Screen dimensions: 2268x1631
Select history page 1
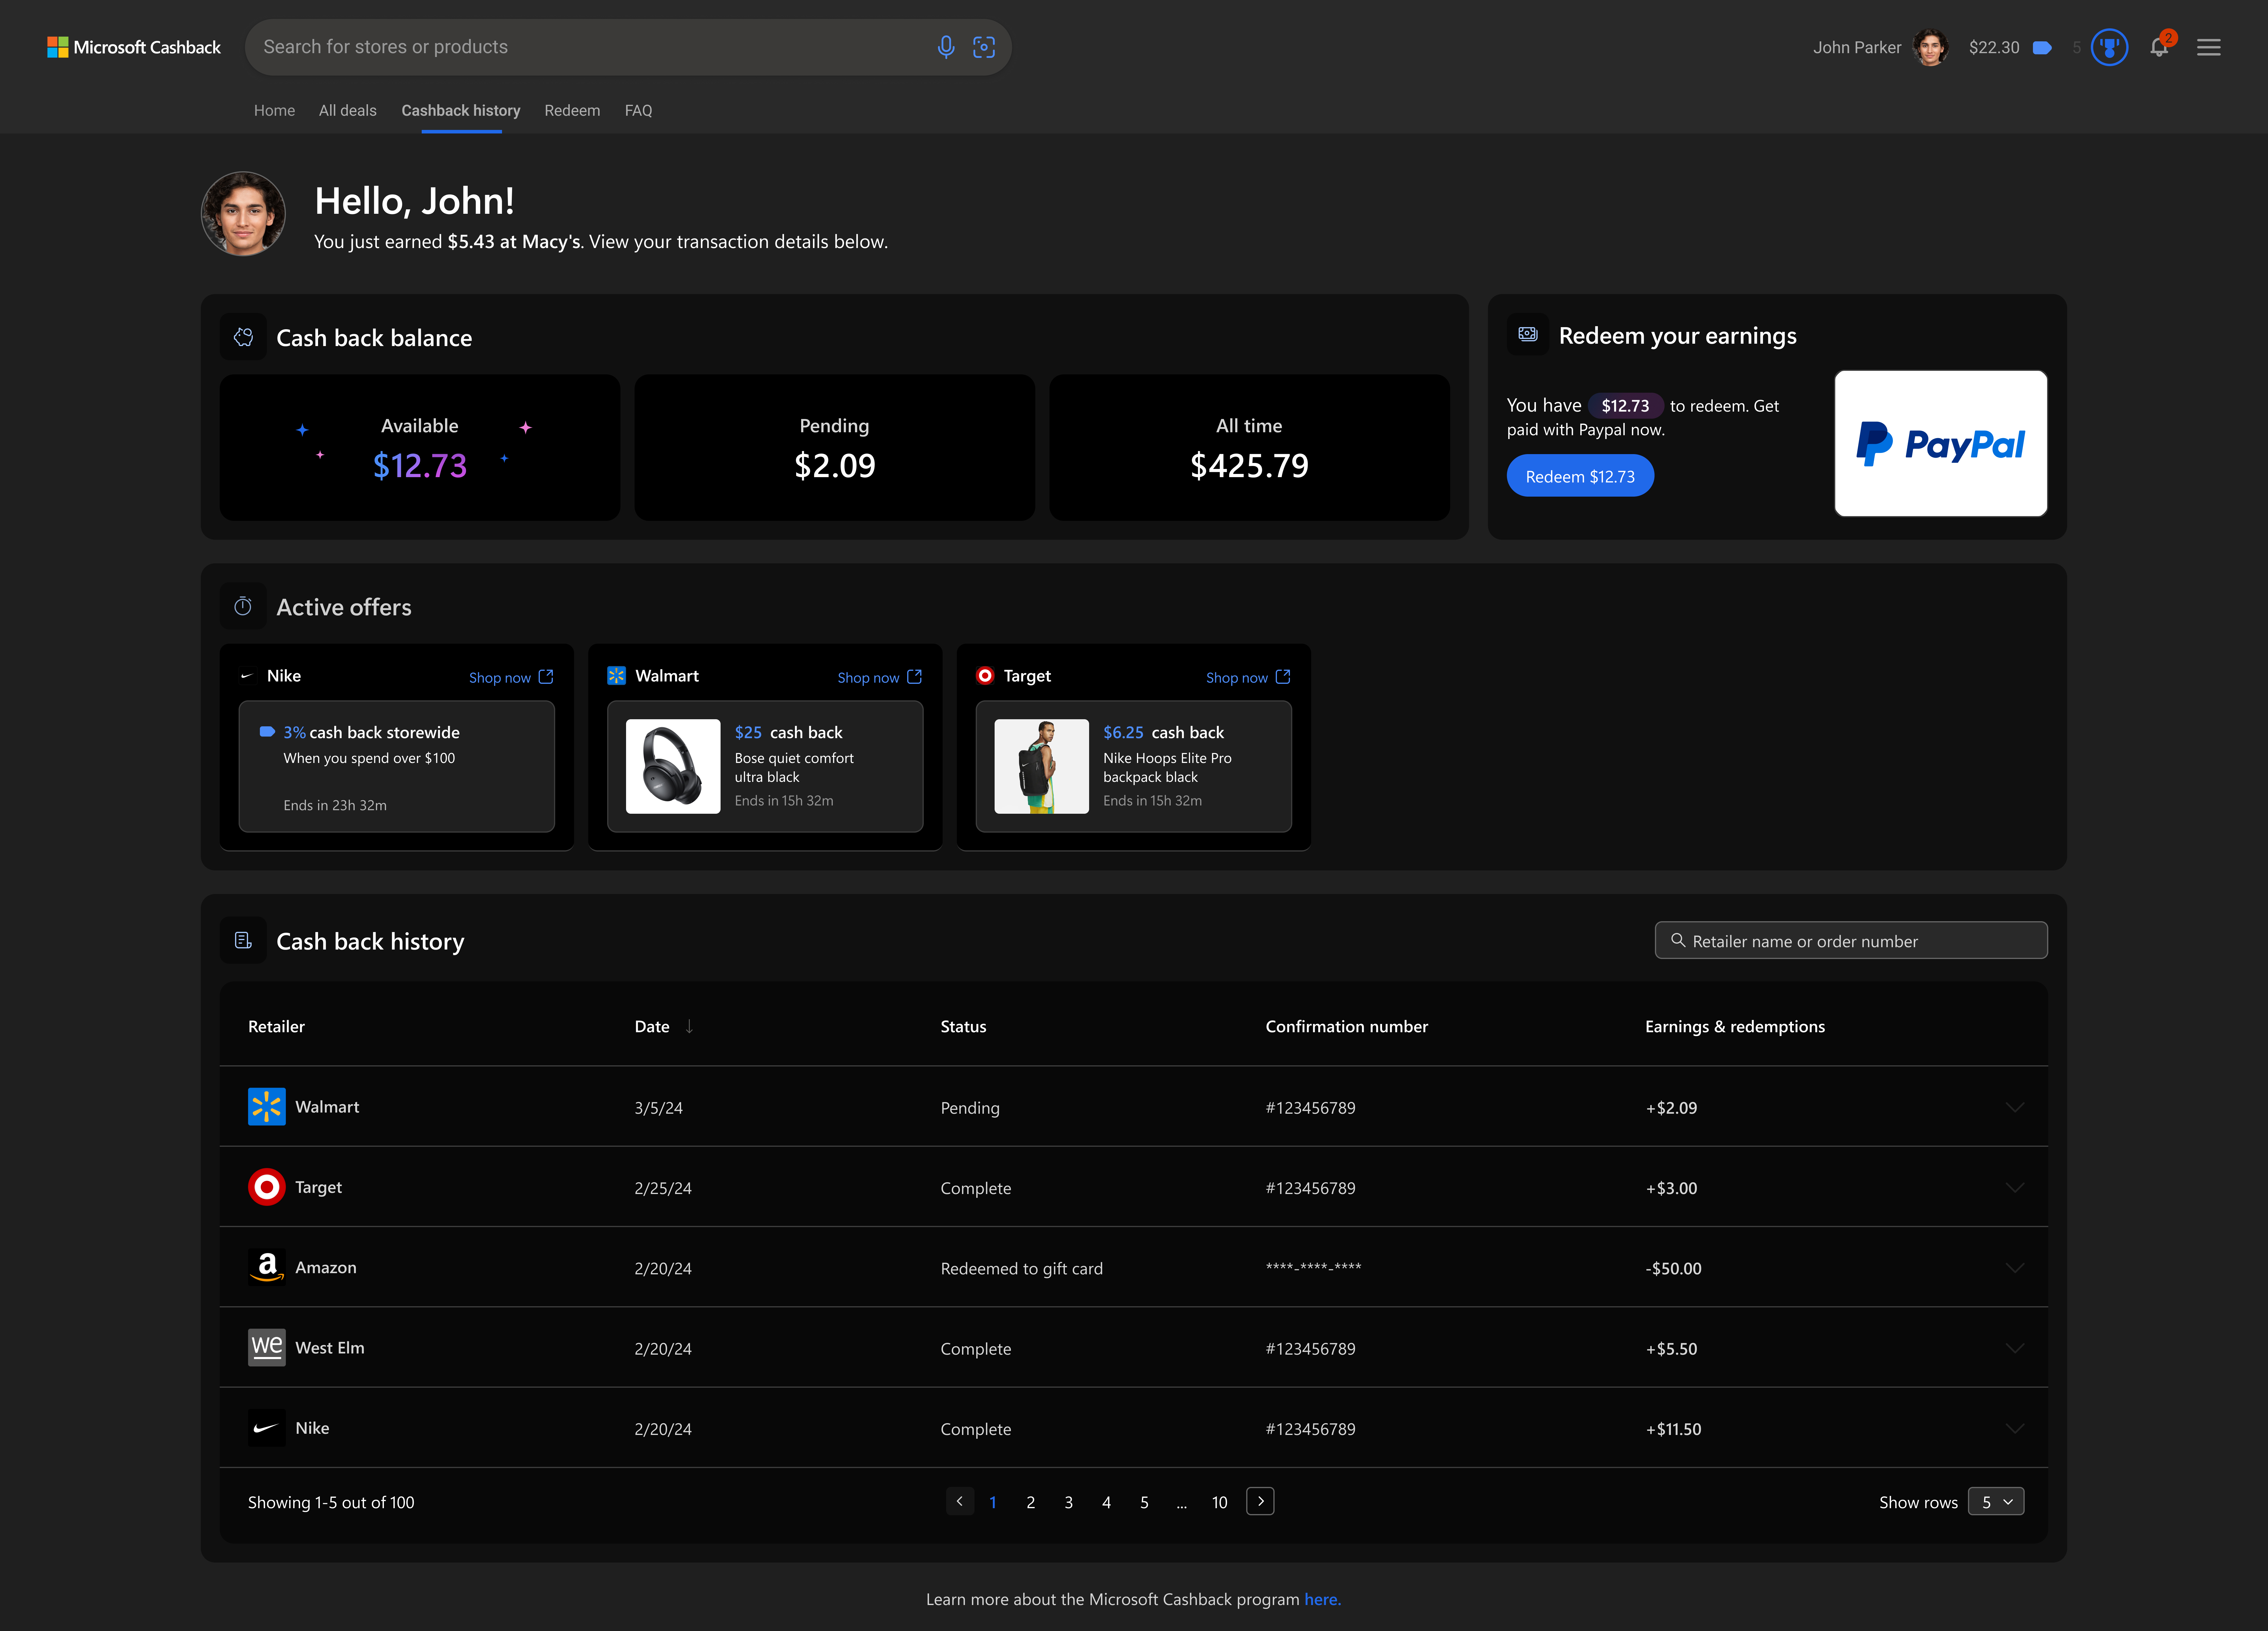pyautogui.click(x=993, y=1502)
